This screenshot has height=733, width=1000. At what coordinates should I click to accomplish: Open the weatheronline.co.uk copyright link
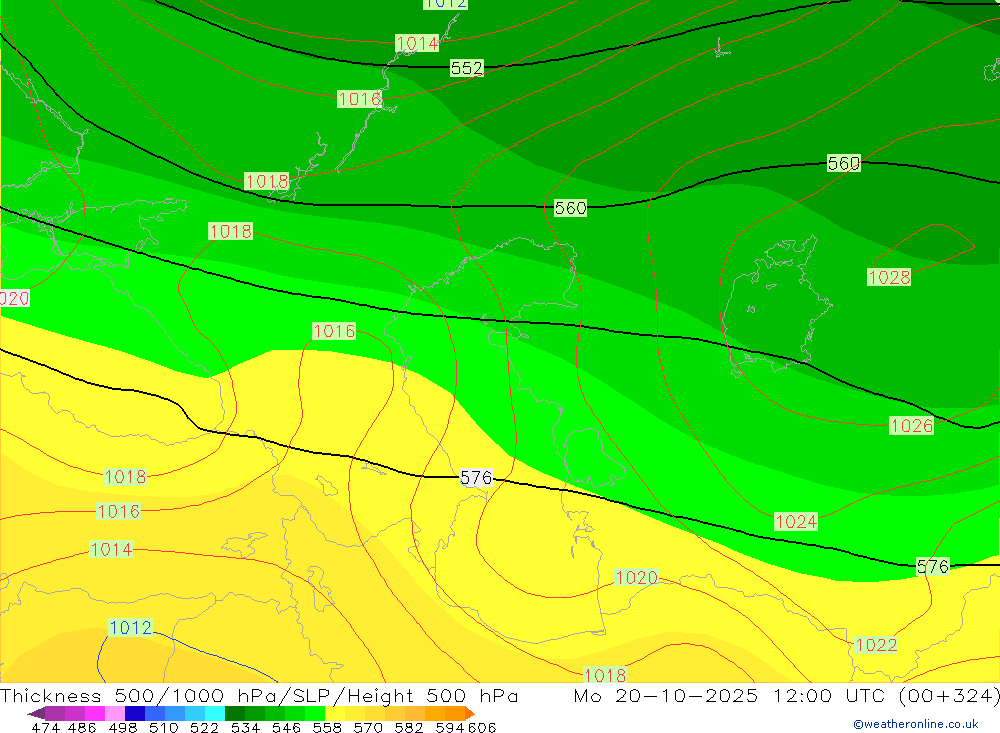click(x=916, y=724)
